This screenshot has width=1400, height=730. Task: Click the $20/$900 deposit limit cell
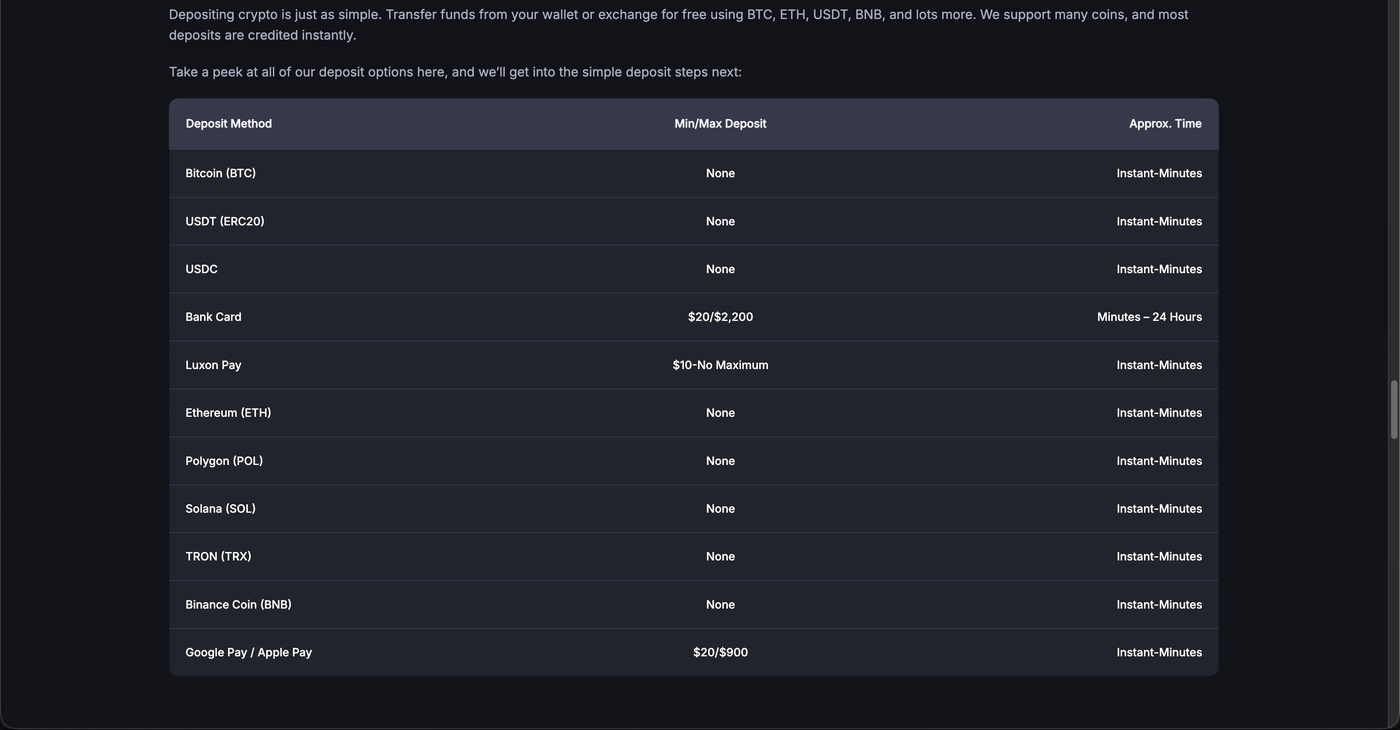[x=720, y=653]
